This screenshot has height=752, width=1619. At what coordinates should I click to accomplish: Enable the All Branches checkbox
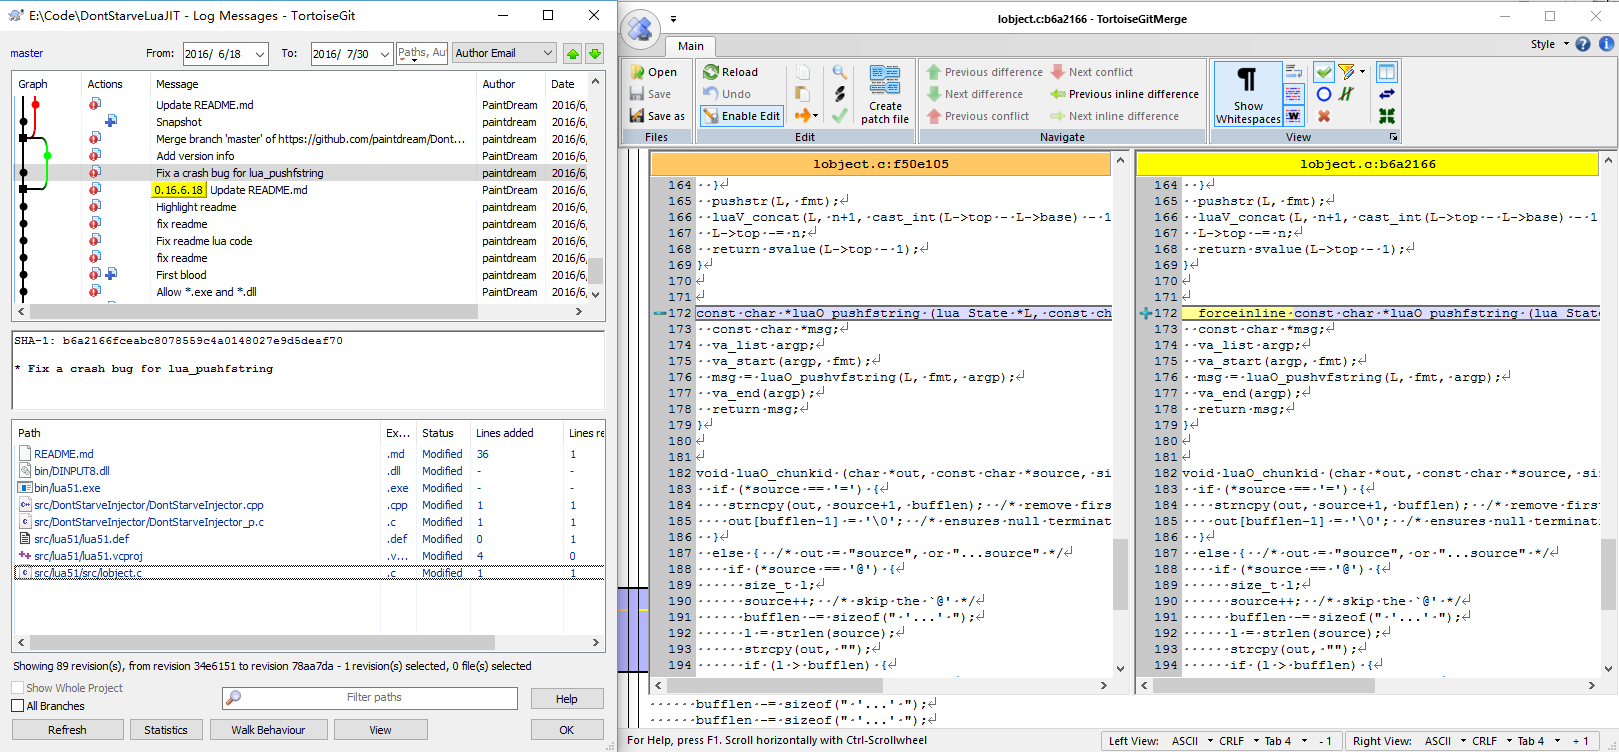point(18,706)
